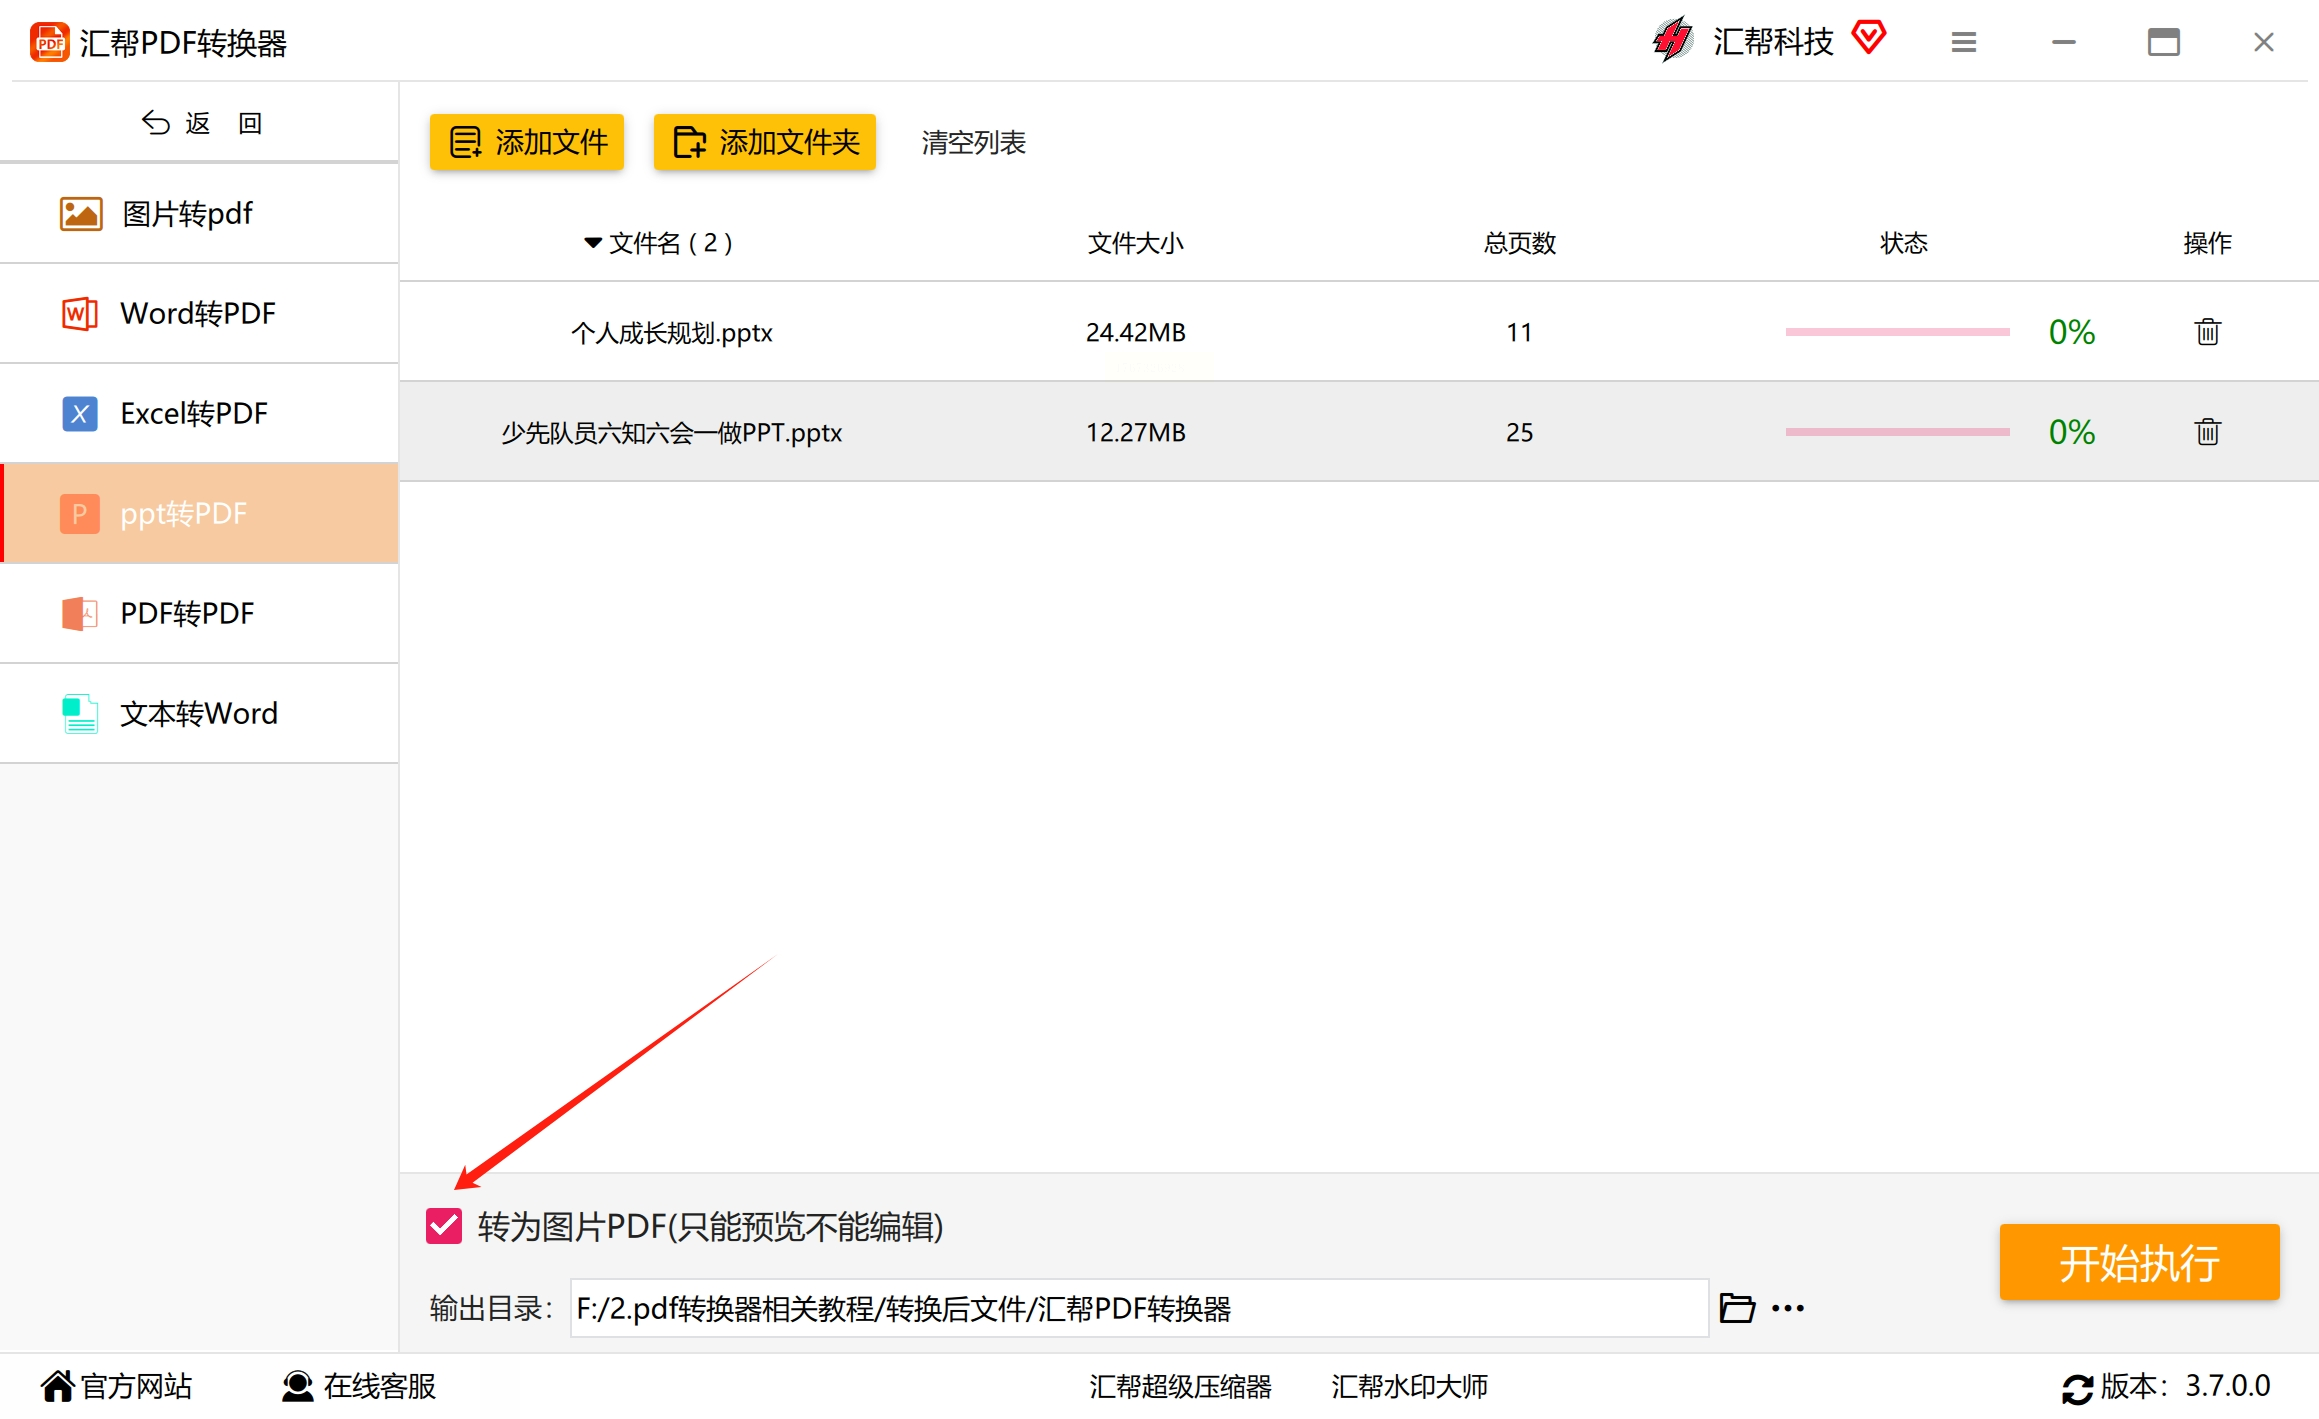The width and height of the screenshot is (2319, 1419).
Task: Click the version refresh update icon
Action: (2077, 1388)
